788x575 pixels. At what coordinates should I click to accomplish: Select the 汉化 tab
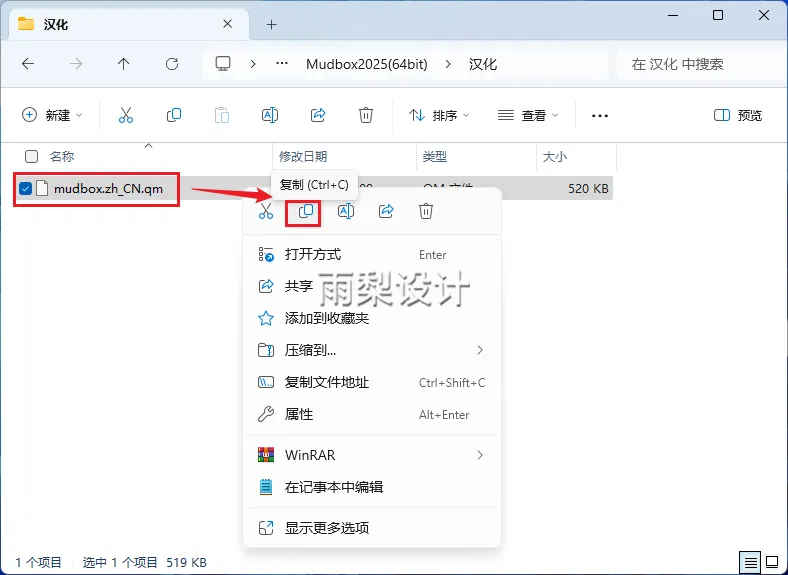click(129, 24)
